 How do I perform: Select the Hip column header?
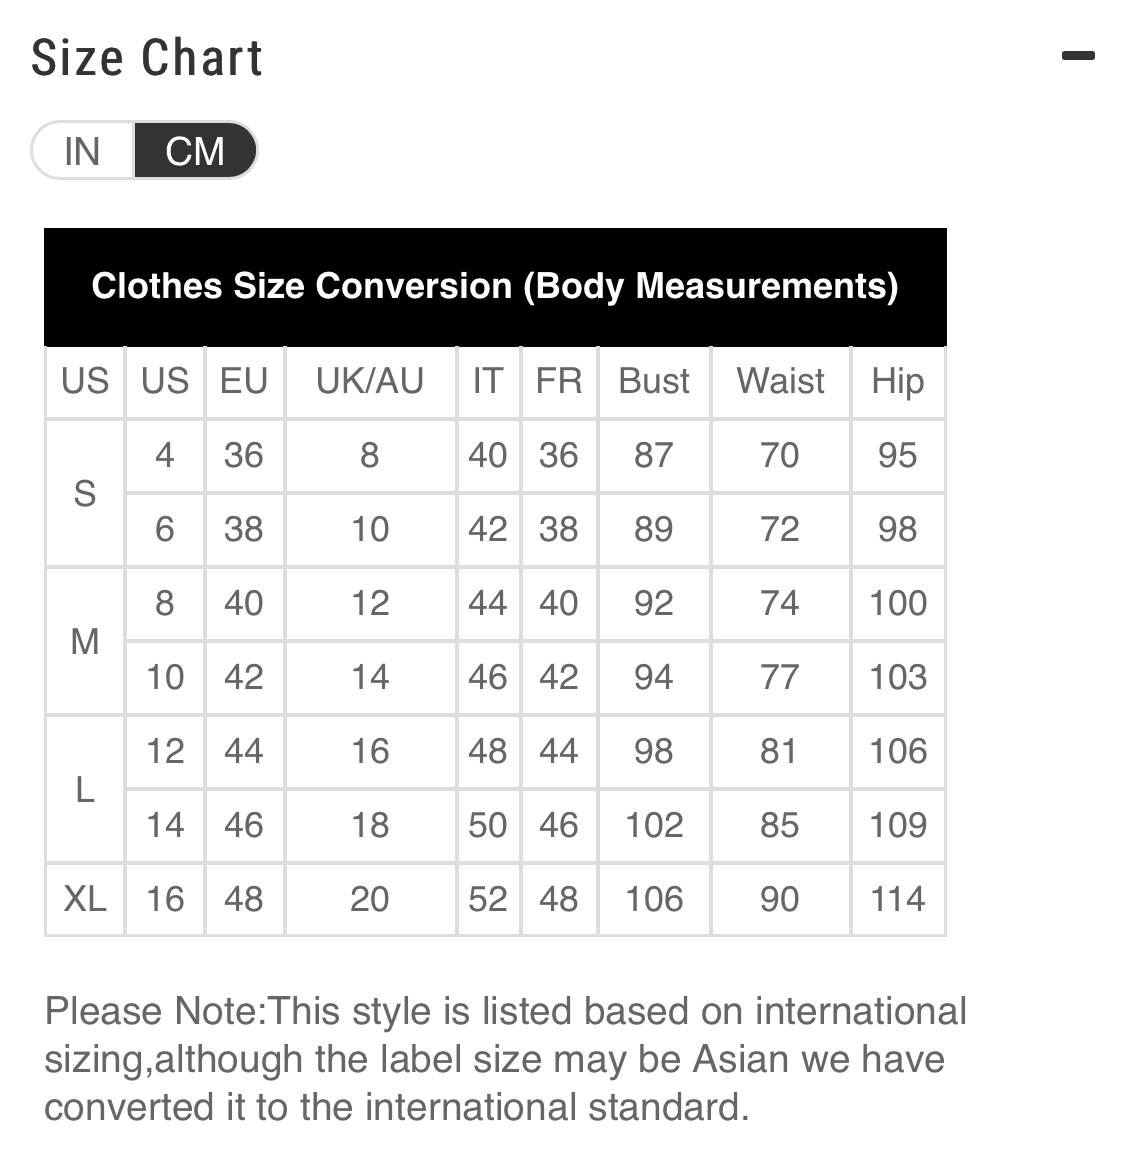click(x=898, y=381)
